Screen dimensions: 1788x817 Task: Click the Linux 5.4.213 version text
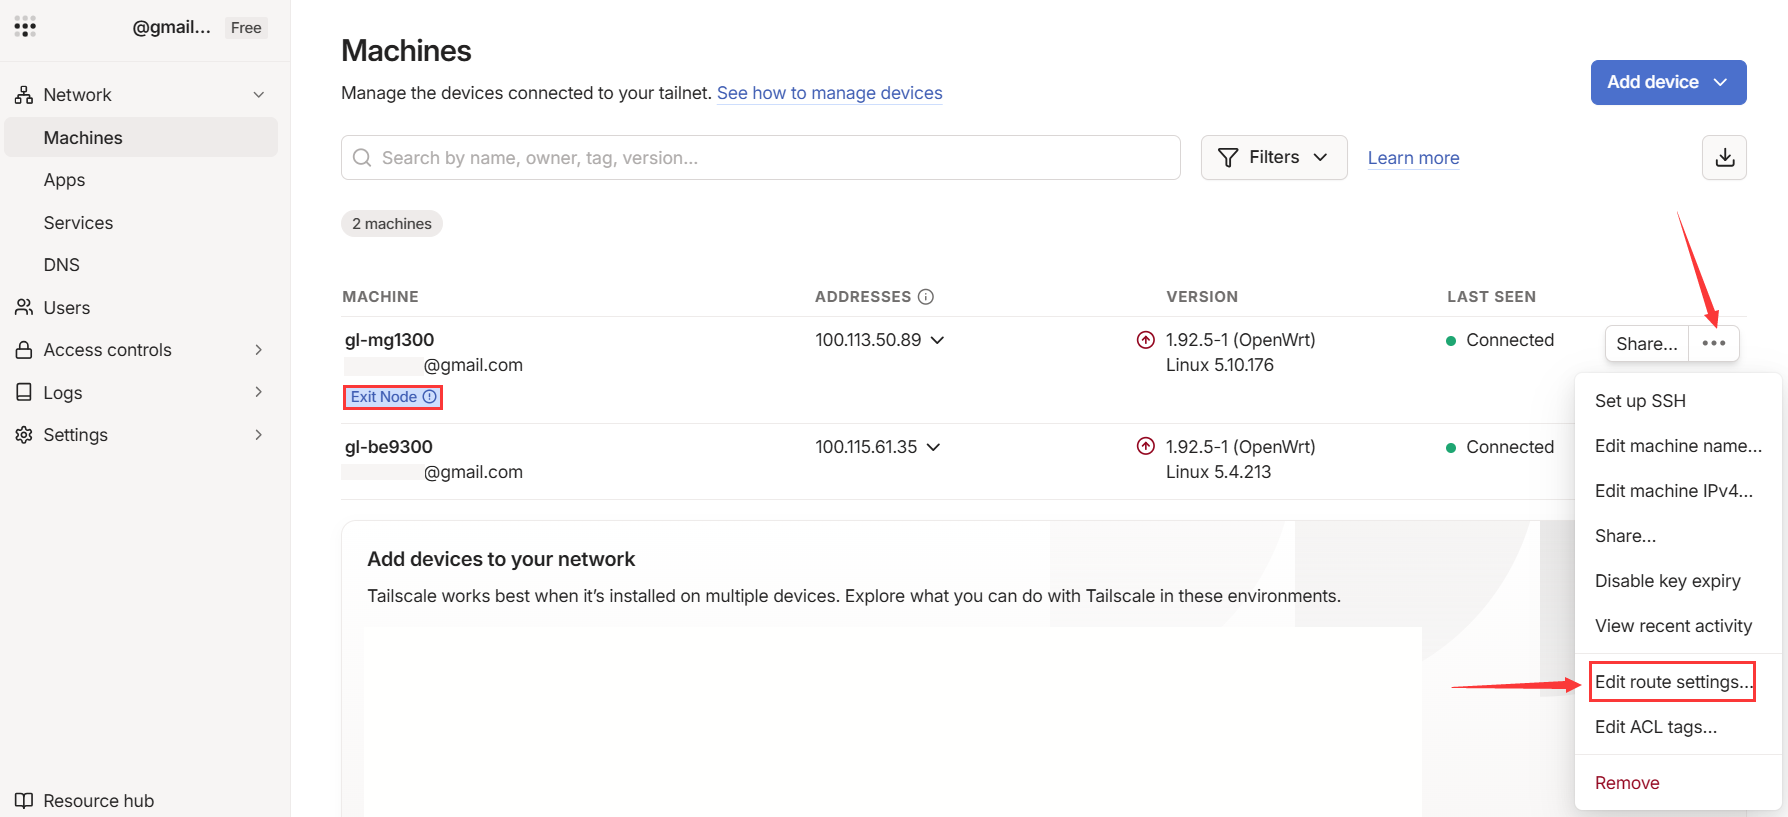[1218, 472]
